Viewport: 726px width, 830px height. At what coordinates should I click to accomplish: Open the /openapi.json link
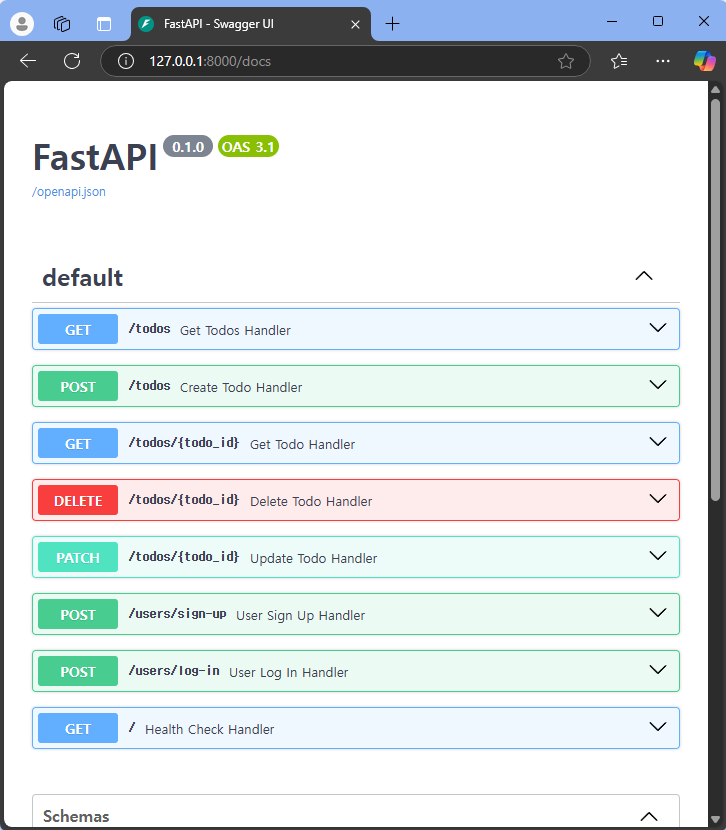click(x=69, y=192)
